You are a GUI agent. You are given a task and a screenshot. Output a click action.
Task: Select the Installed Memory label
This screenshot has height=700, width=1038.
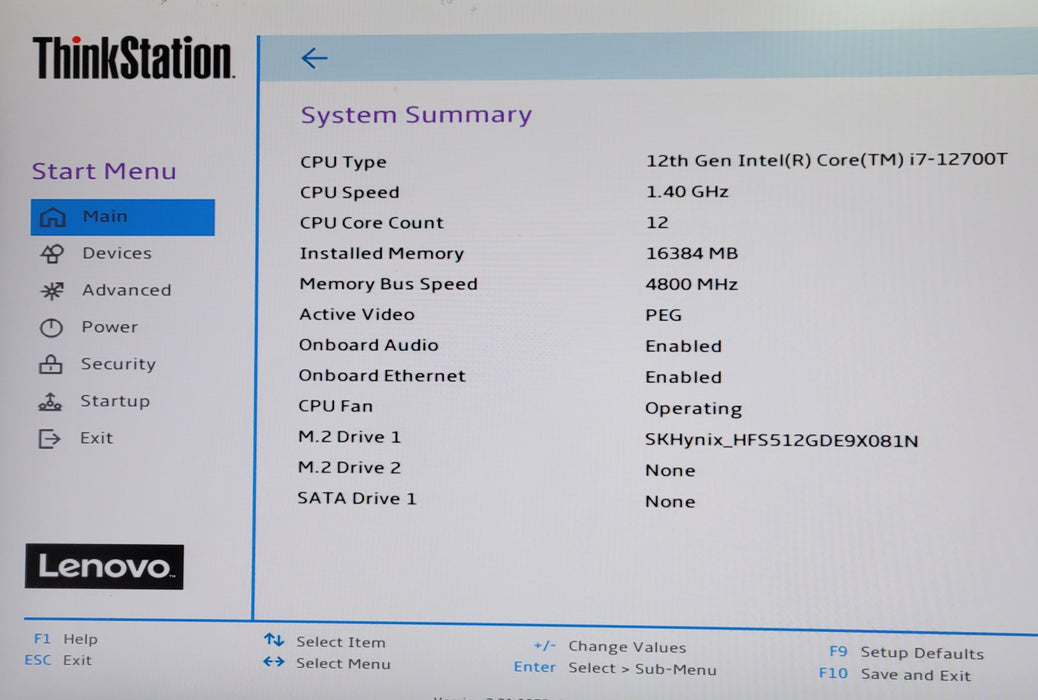[x=381, y=254]
